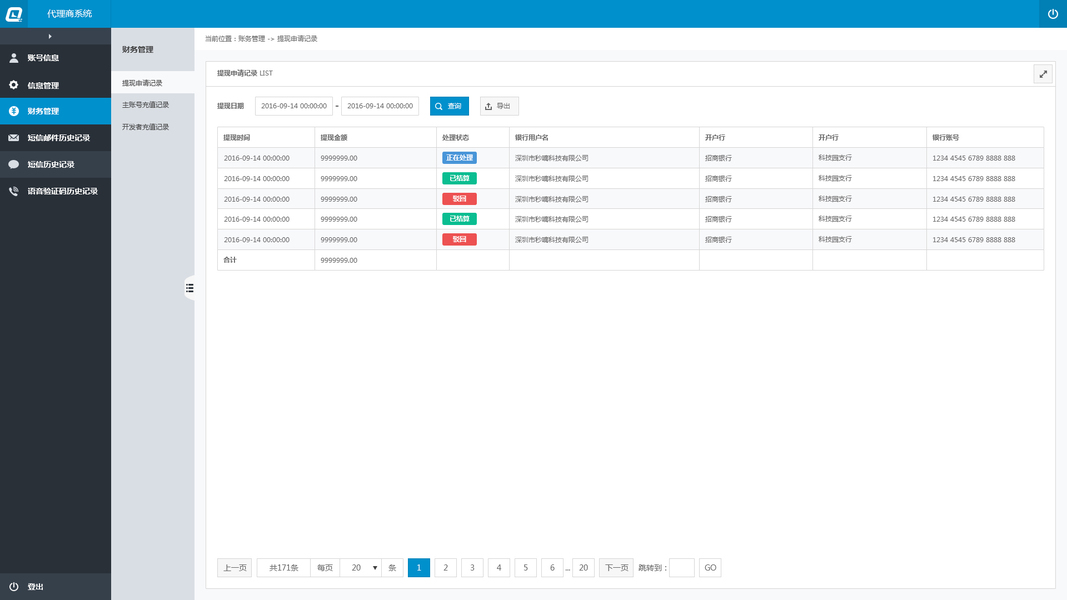Image resolution: width=1067 pixels, height=600 pixels.
Task: Click the 上一页 previous page button
Action: (235, 567)
